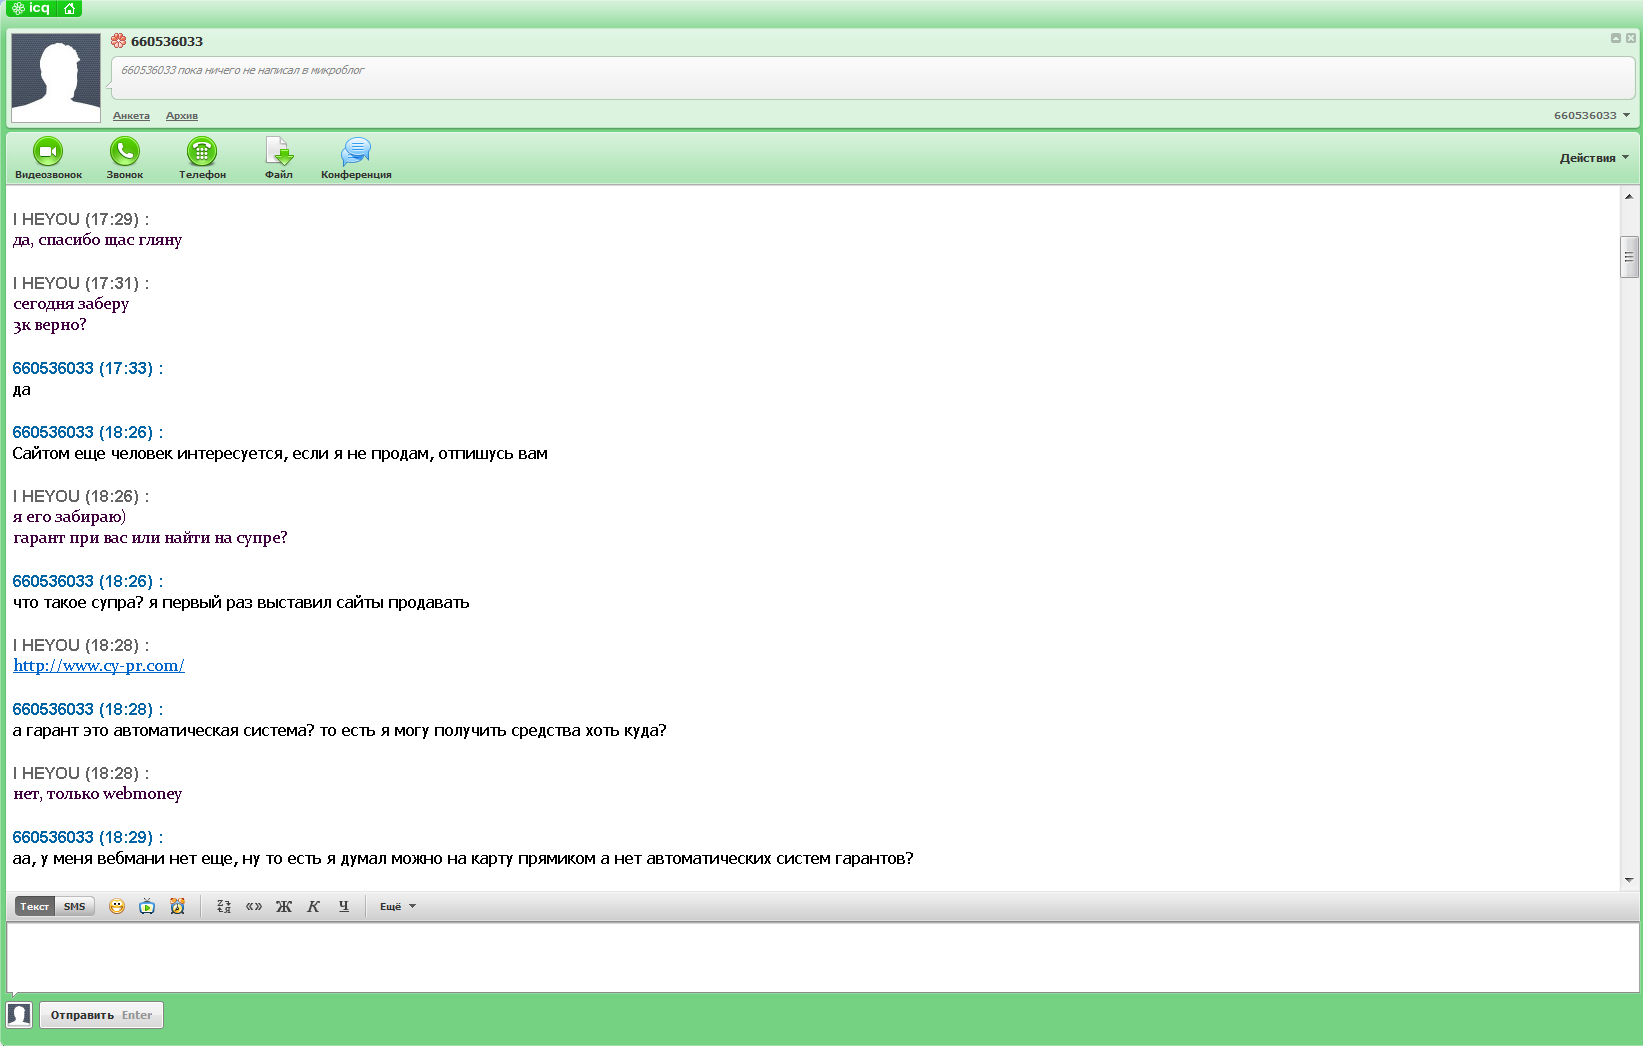Start a video call via Видеозвонок
The height and width of the screenshot is (1046, 1643).
[48, 158]
